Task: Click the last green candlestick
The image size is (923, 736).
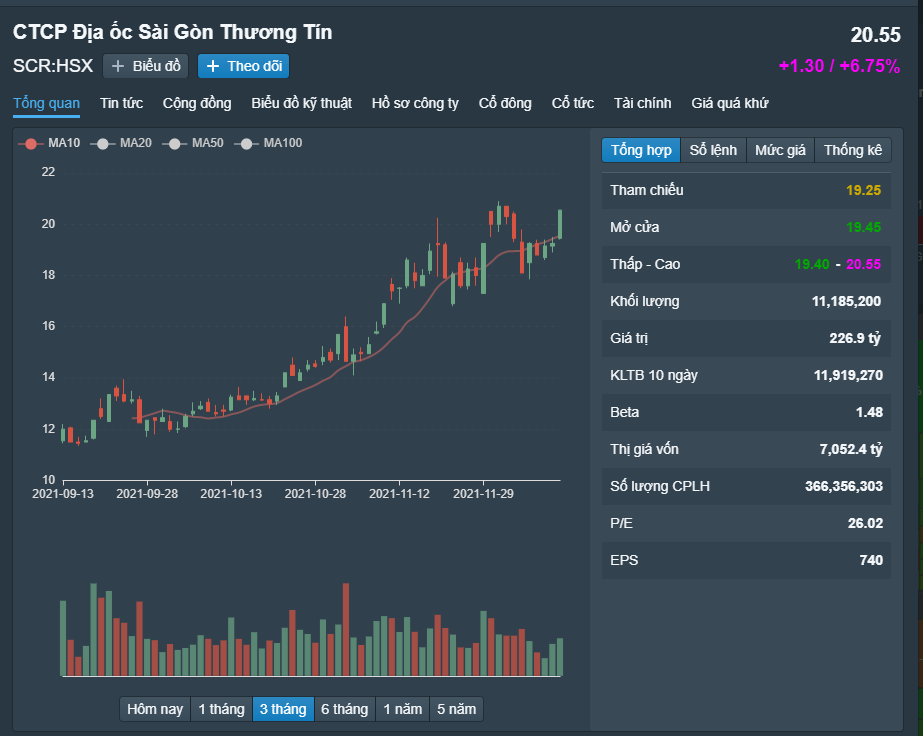Action: (x=560, y=224)
